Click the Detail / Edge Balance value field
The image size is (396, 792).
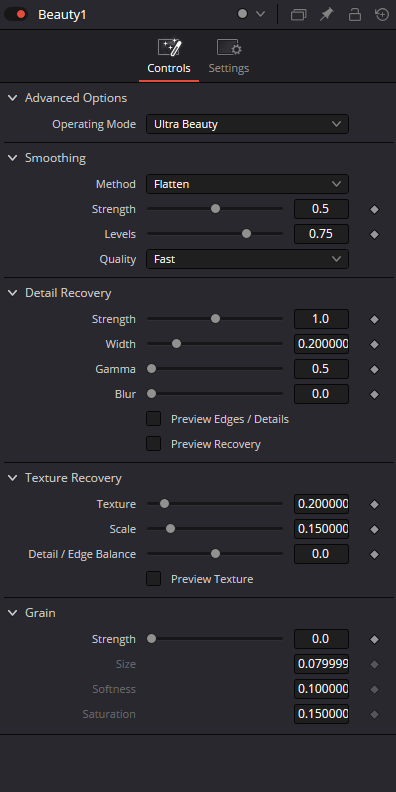321,554
